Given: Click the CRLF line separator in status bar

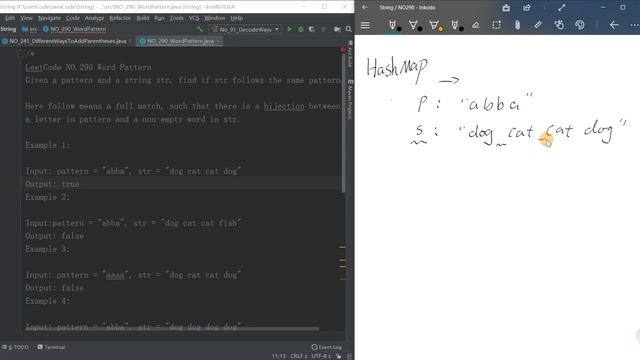Looking at the screenshot, I should 299,356.
